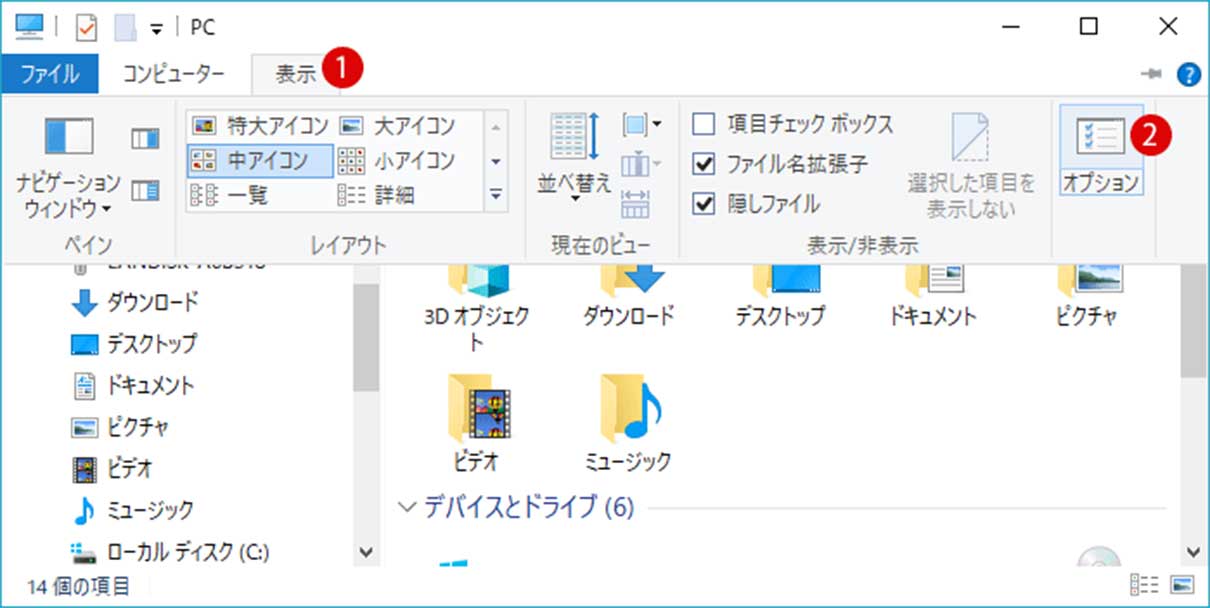The image size is (1210, 608).
Task: Click the main pane vertical scrollbar thumb
Action: 1192,319
